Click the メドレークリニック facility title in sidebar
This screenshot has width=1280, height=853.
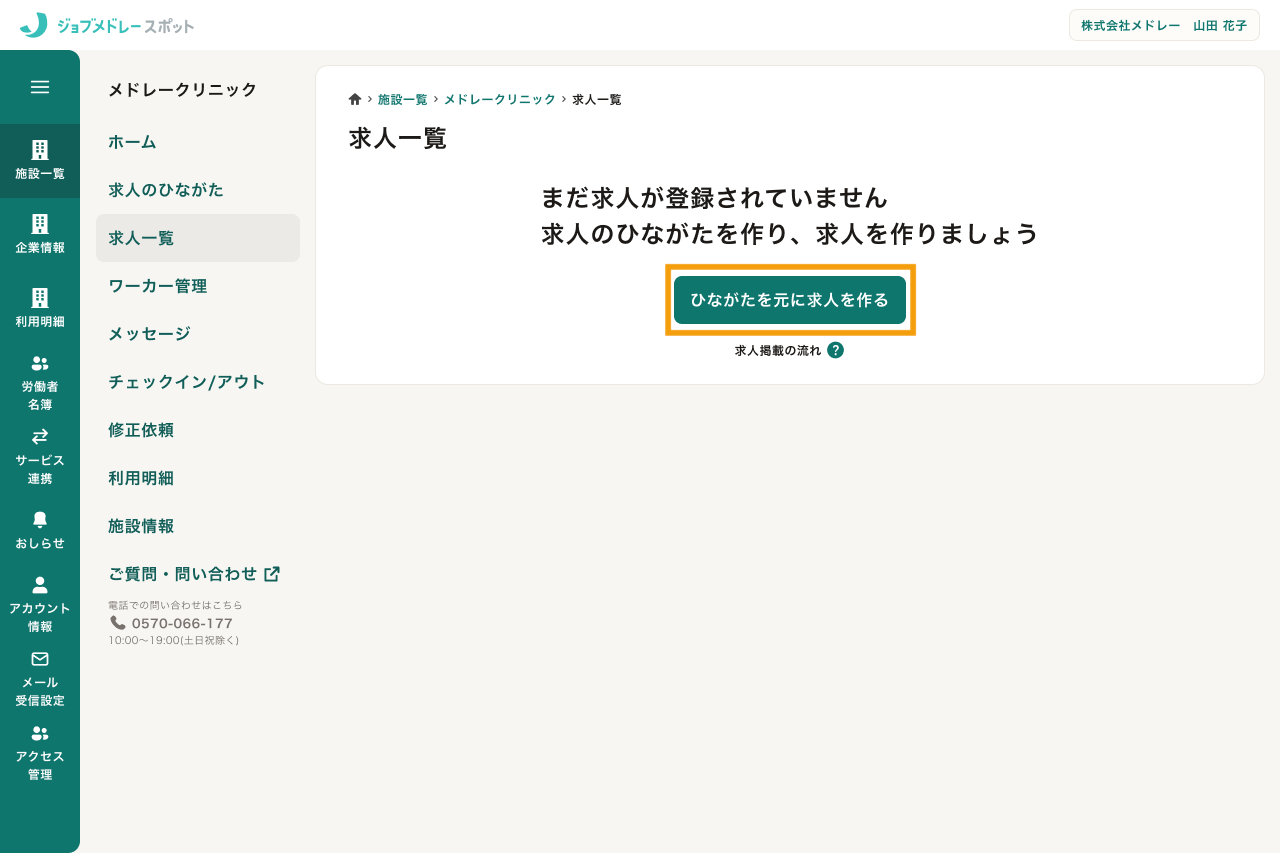tap(183, 90)
